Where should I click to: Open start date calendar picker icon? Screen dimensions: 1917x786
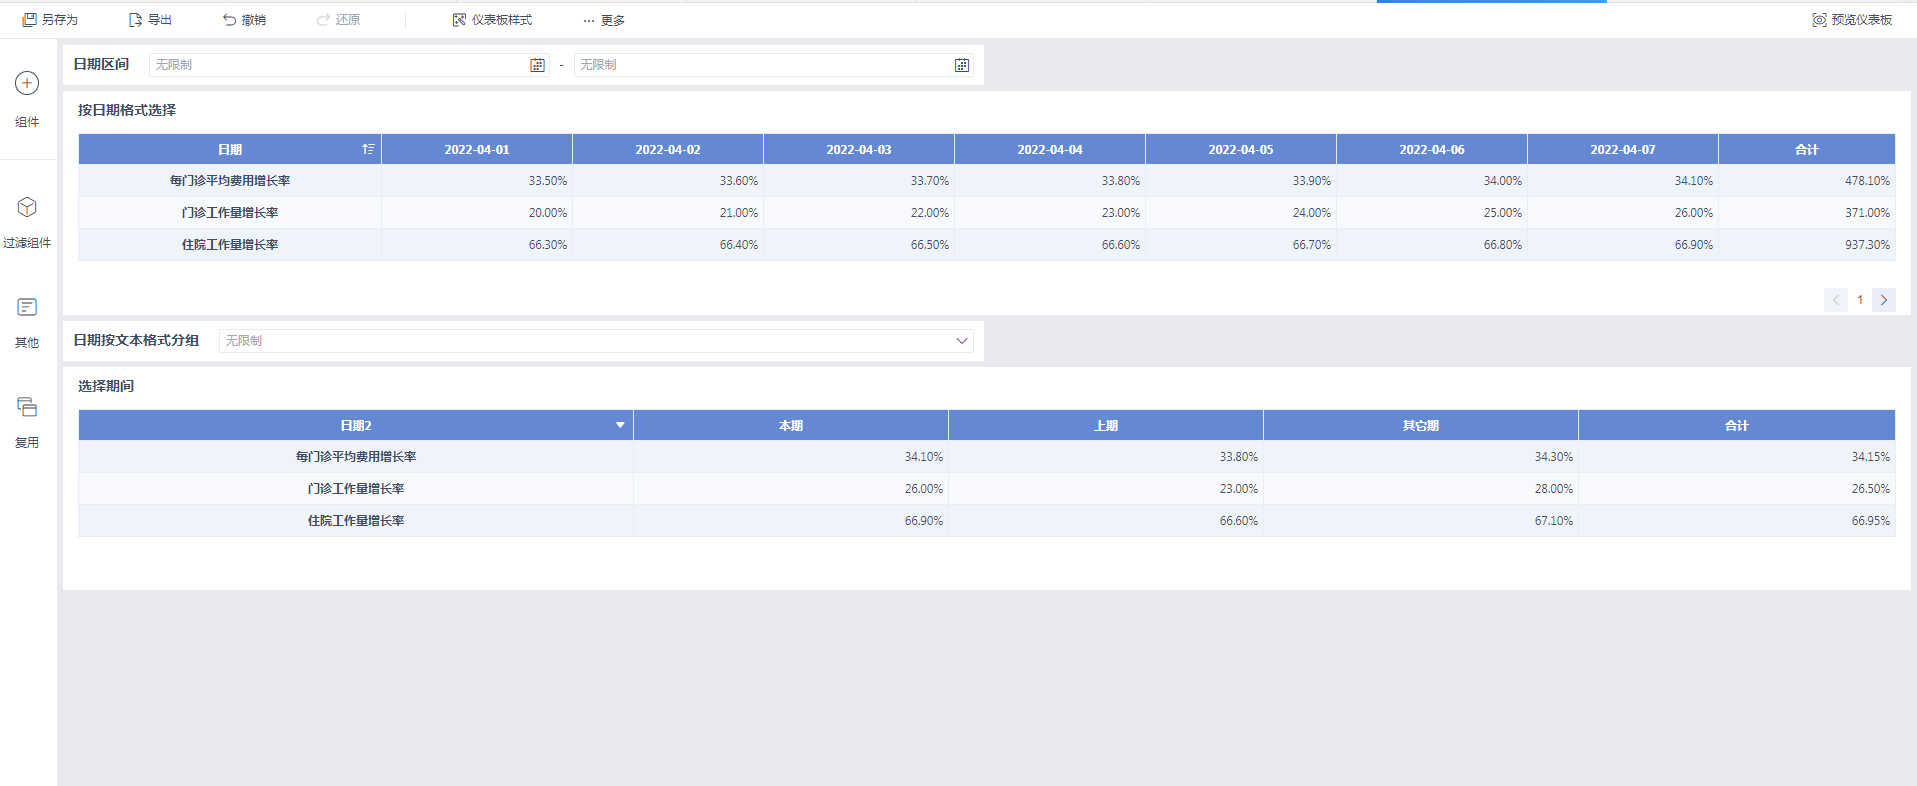pyautogui.click(x=537, y=65)
